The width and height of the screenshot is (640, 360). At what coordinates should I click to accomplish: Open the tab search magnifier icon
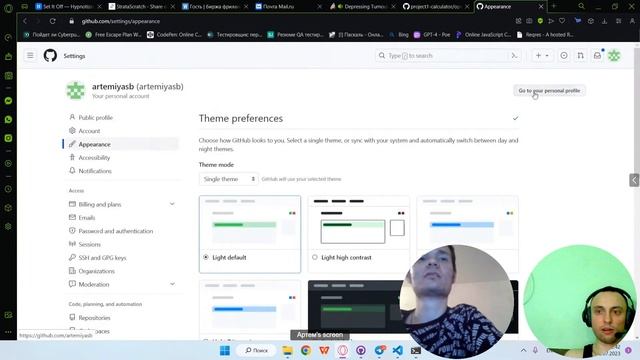pyautogui.click(x=581, y=6)
